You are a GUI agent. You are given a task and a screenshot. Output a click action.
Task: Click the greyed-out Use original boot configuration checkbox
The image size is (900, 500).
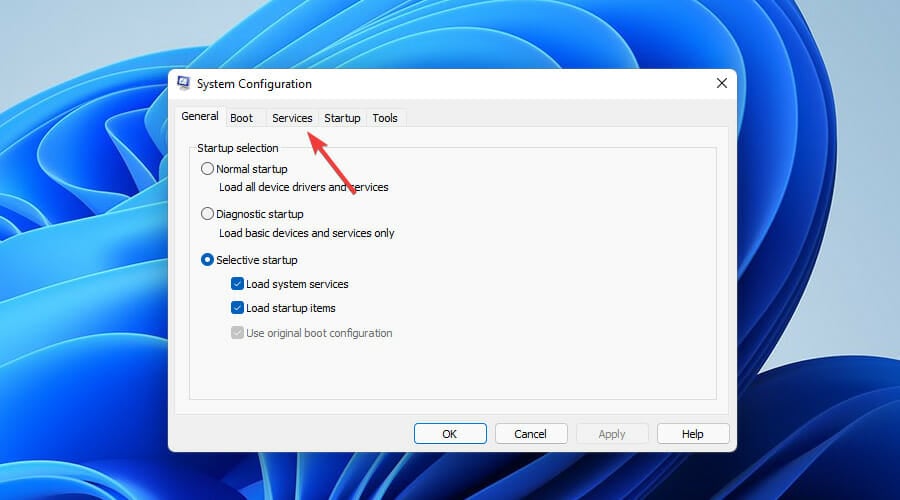pyautogui.click(x=237, y=333)
